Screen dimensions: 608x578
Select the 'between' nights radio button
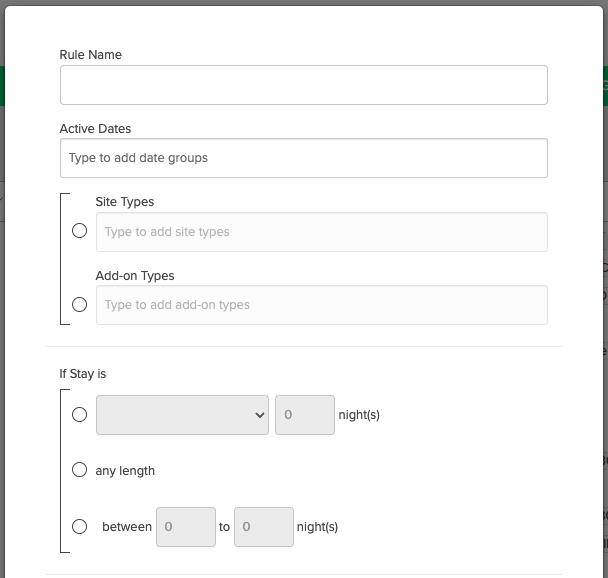(x=80, y=526)
